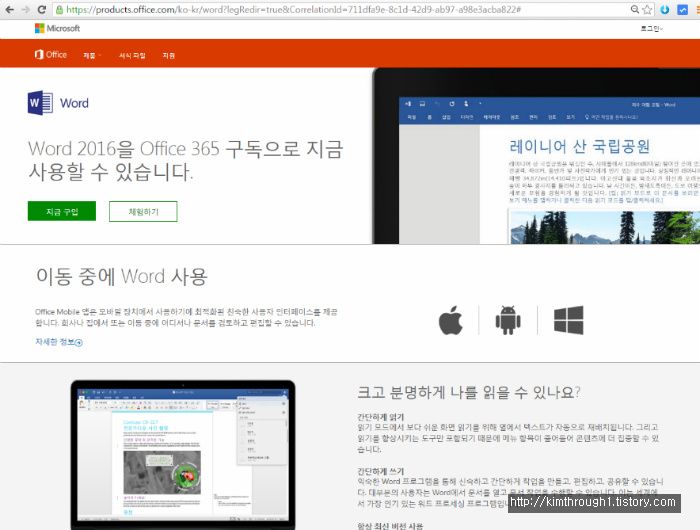Open the 서식 파일 menu item
This screenshot has width=700, height=530.
pyautogui.click(x=132, y=55)
